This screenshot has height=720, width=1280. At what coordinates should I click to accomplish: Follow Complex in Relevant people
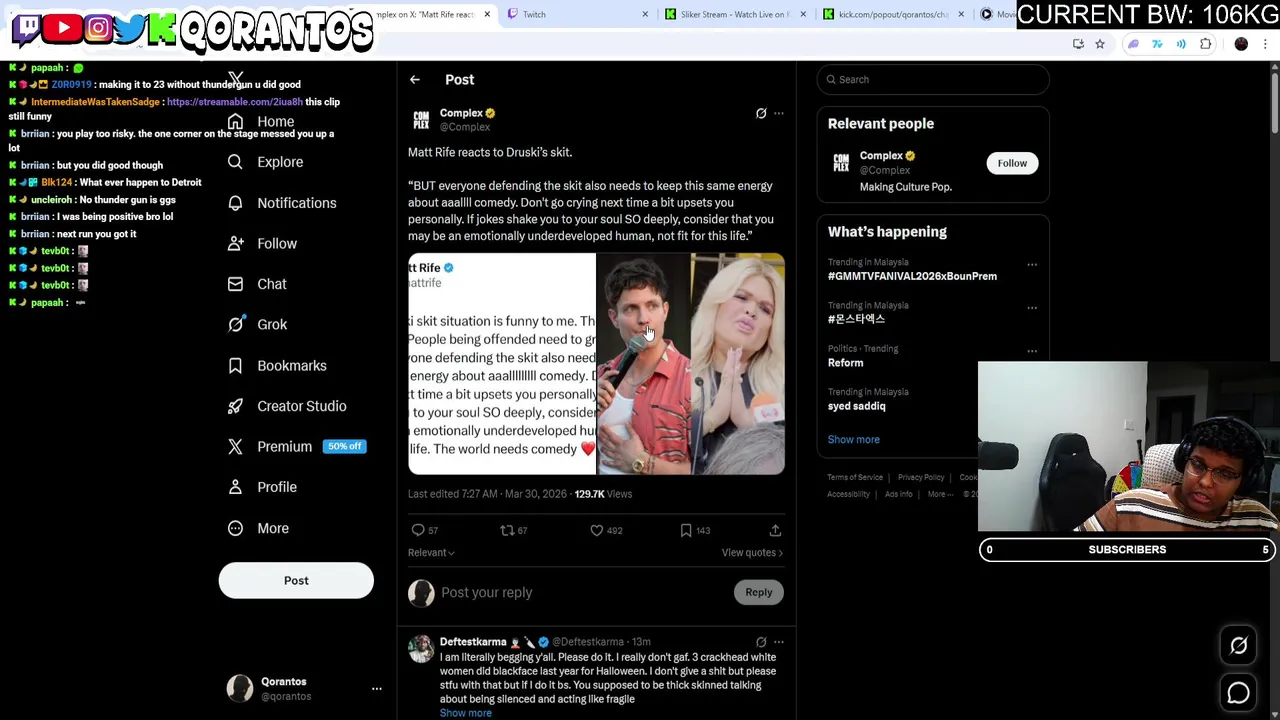point(1012,164)
